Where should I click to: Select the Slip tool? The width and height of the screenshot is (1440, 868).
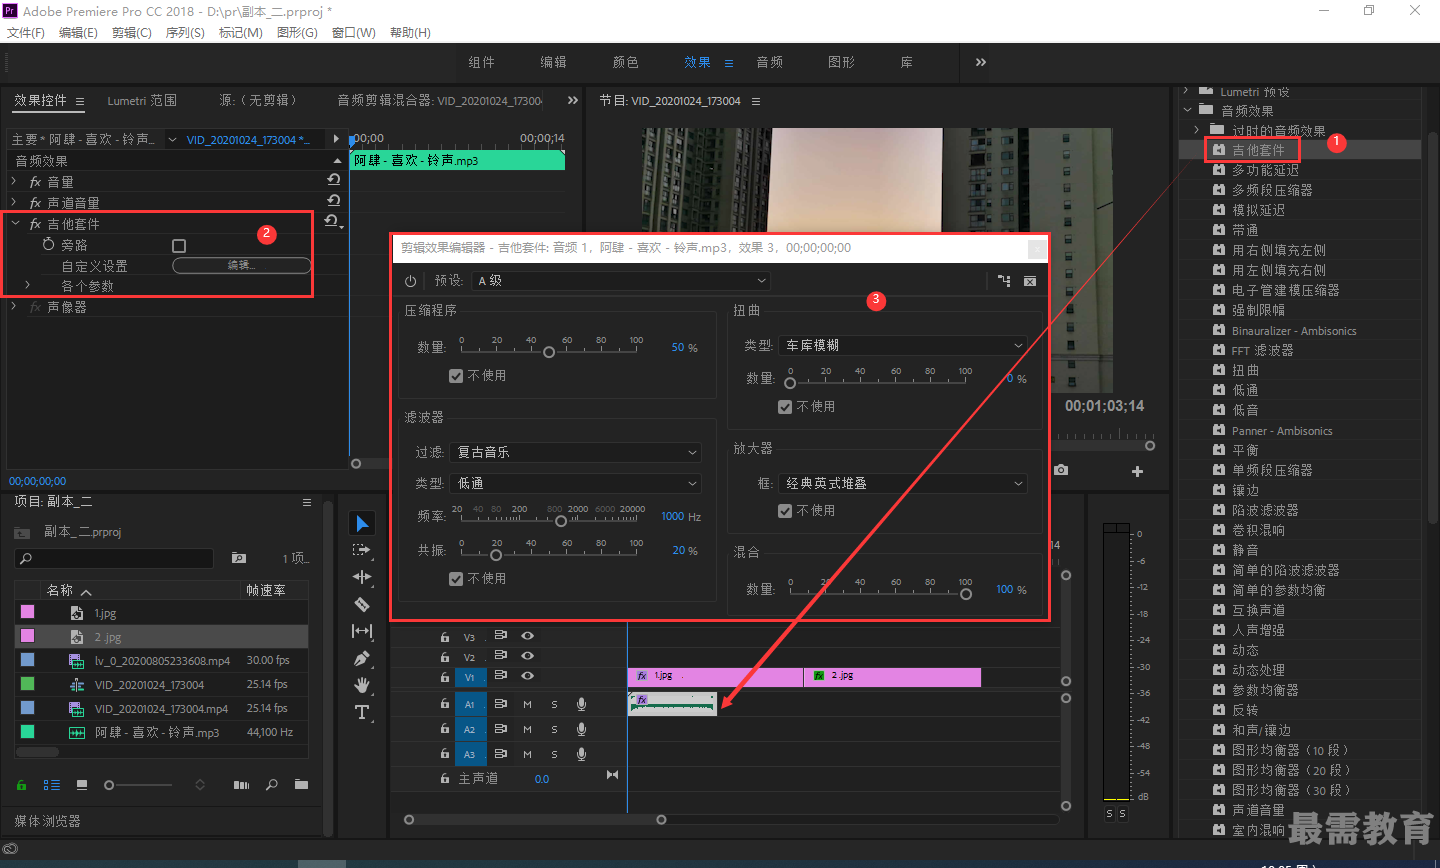click(x=362, y=631)
